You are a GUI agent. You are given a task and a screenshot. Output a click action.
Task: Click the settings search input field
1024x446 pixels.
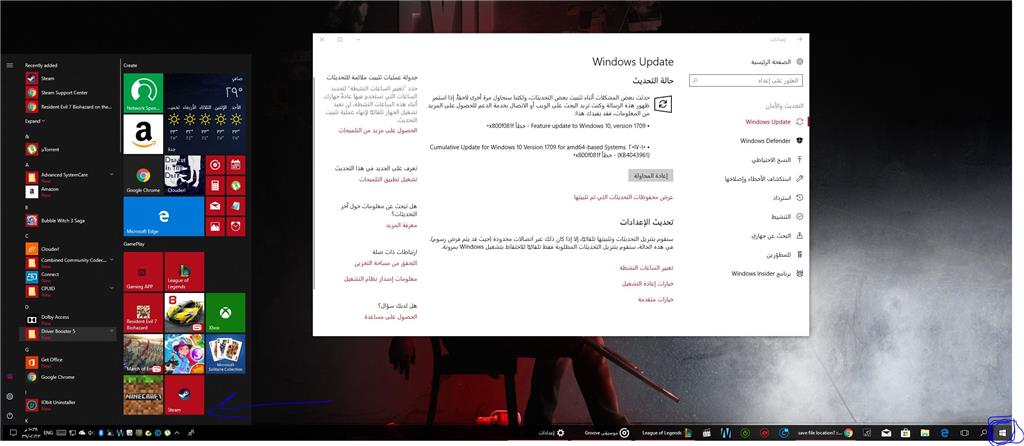(x=746, y=80)
